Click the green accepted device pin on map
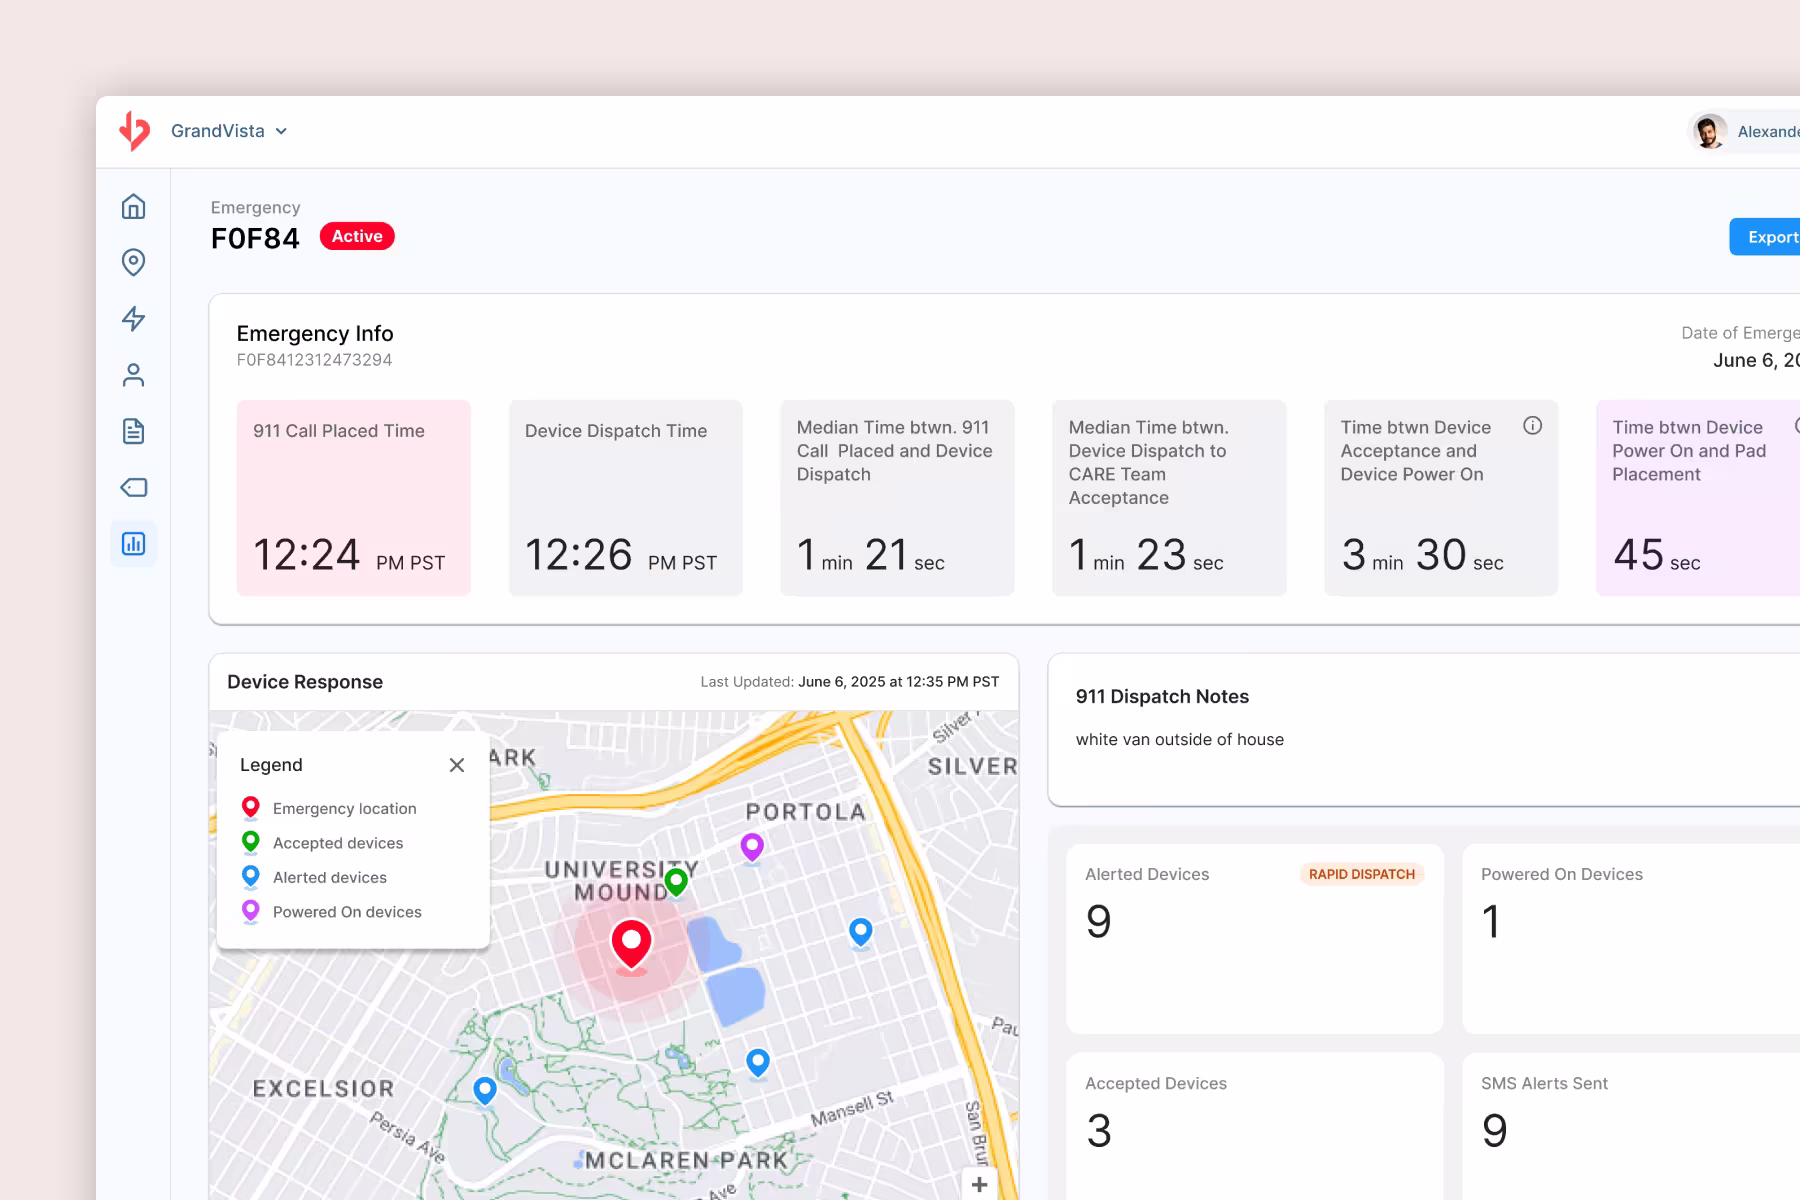 (676, 883)
